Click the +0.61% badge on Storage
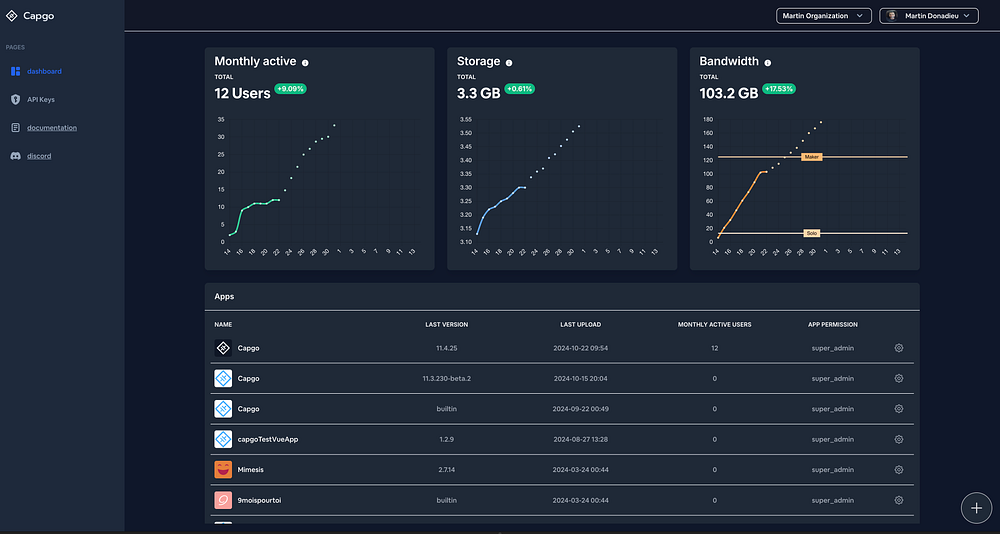This screenshot has height=534, width=1000. point(520,89)
